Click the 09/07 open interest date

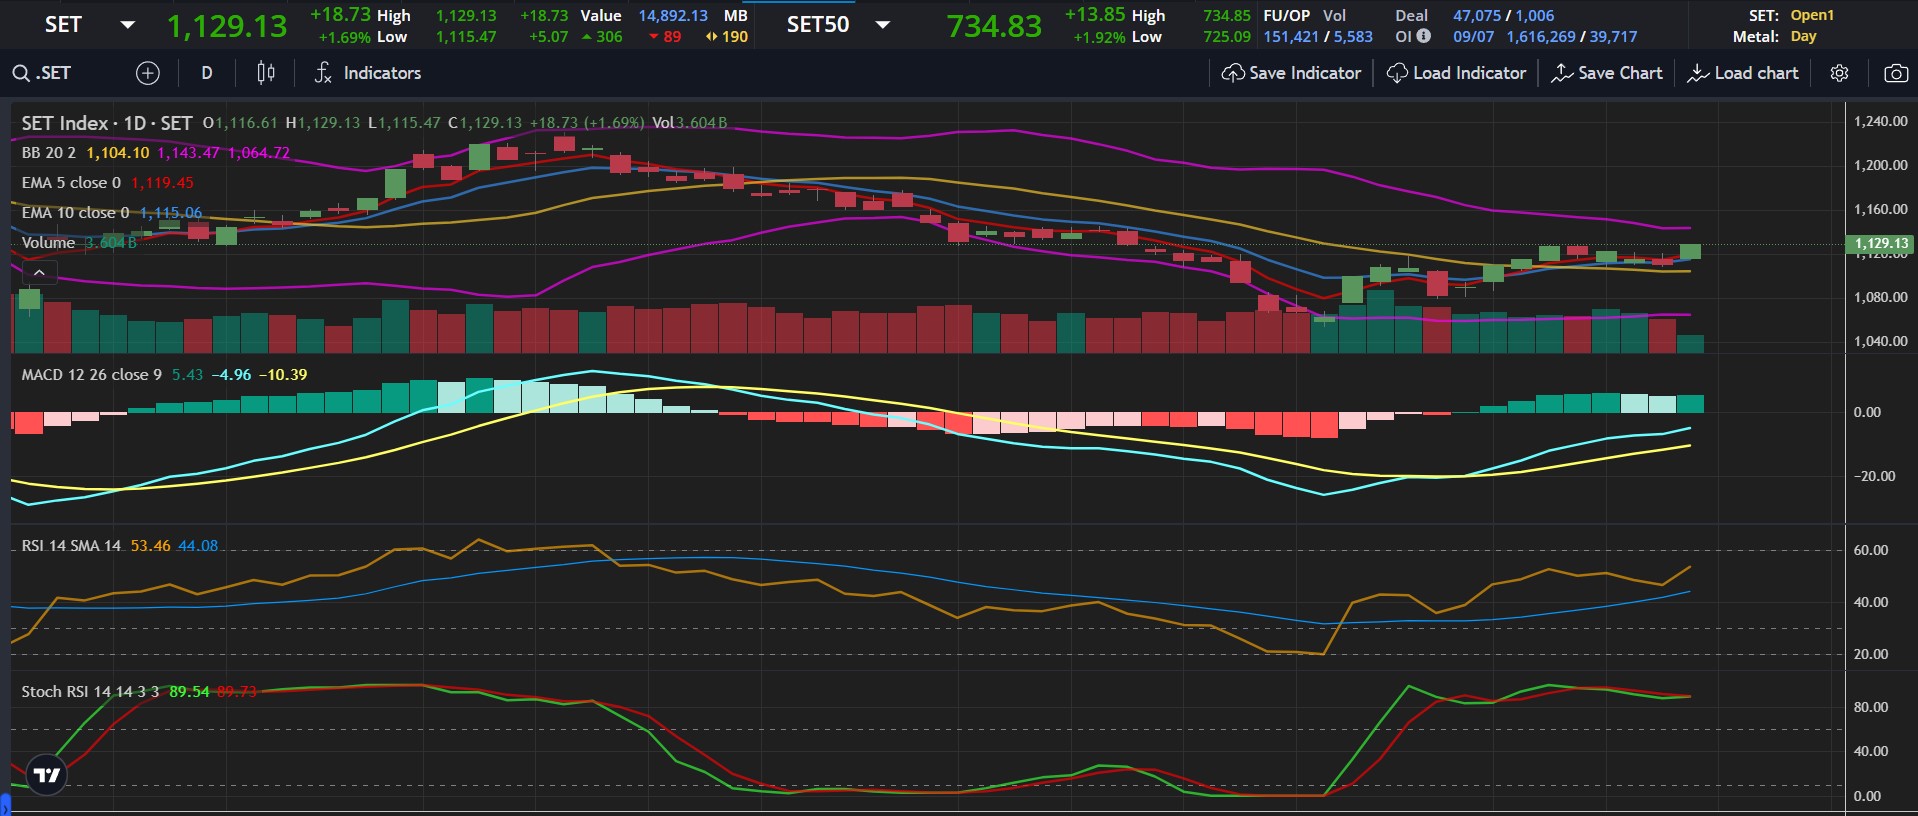(1474, 36)
